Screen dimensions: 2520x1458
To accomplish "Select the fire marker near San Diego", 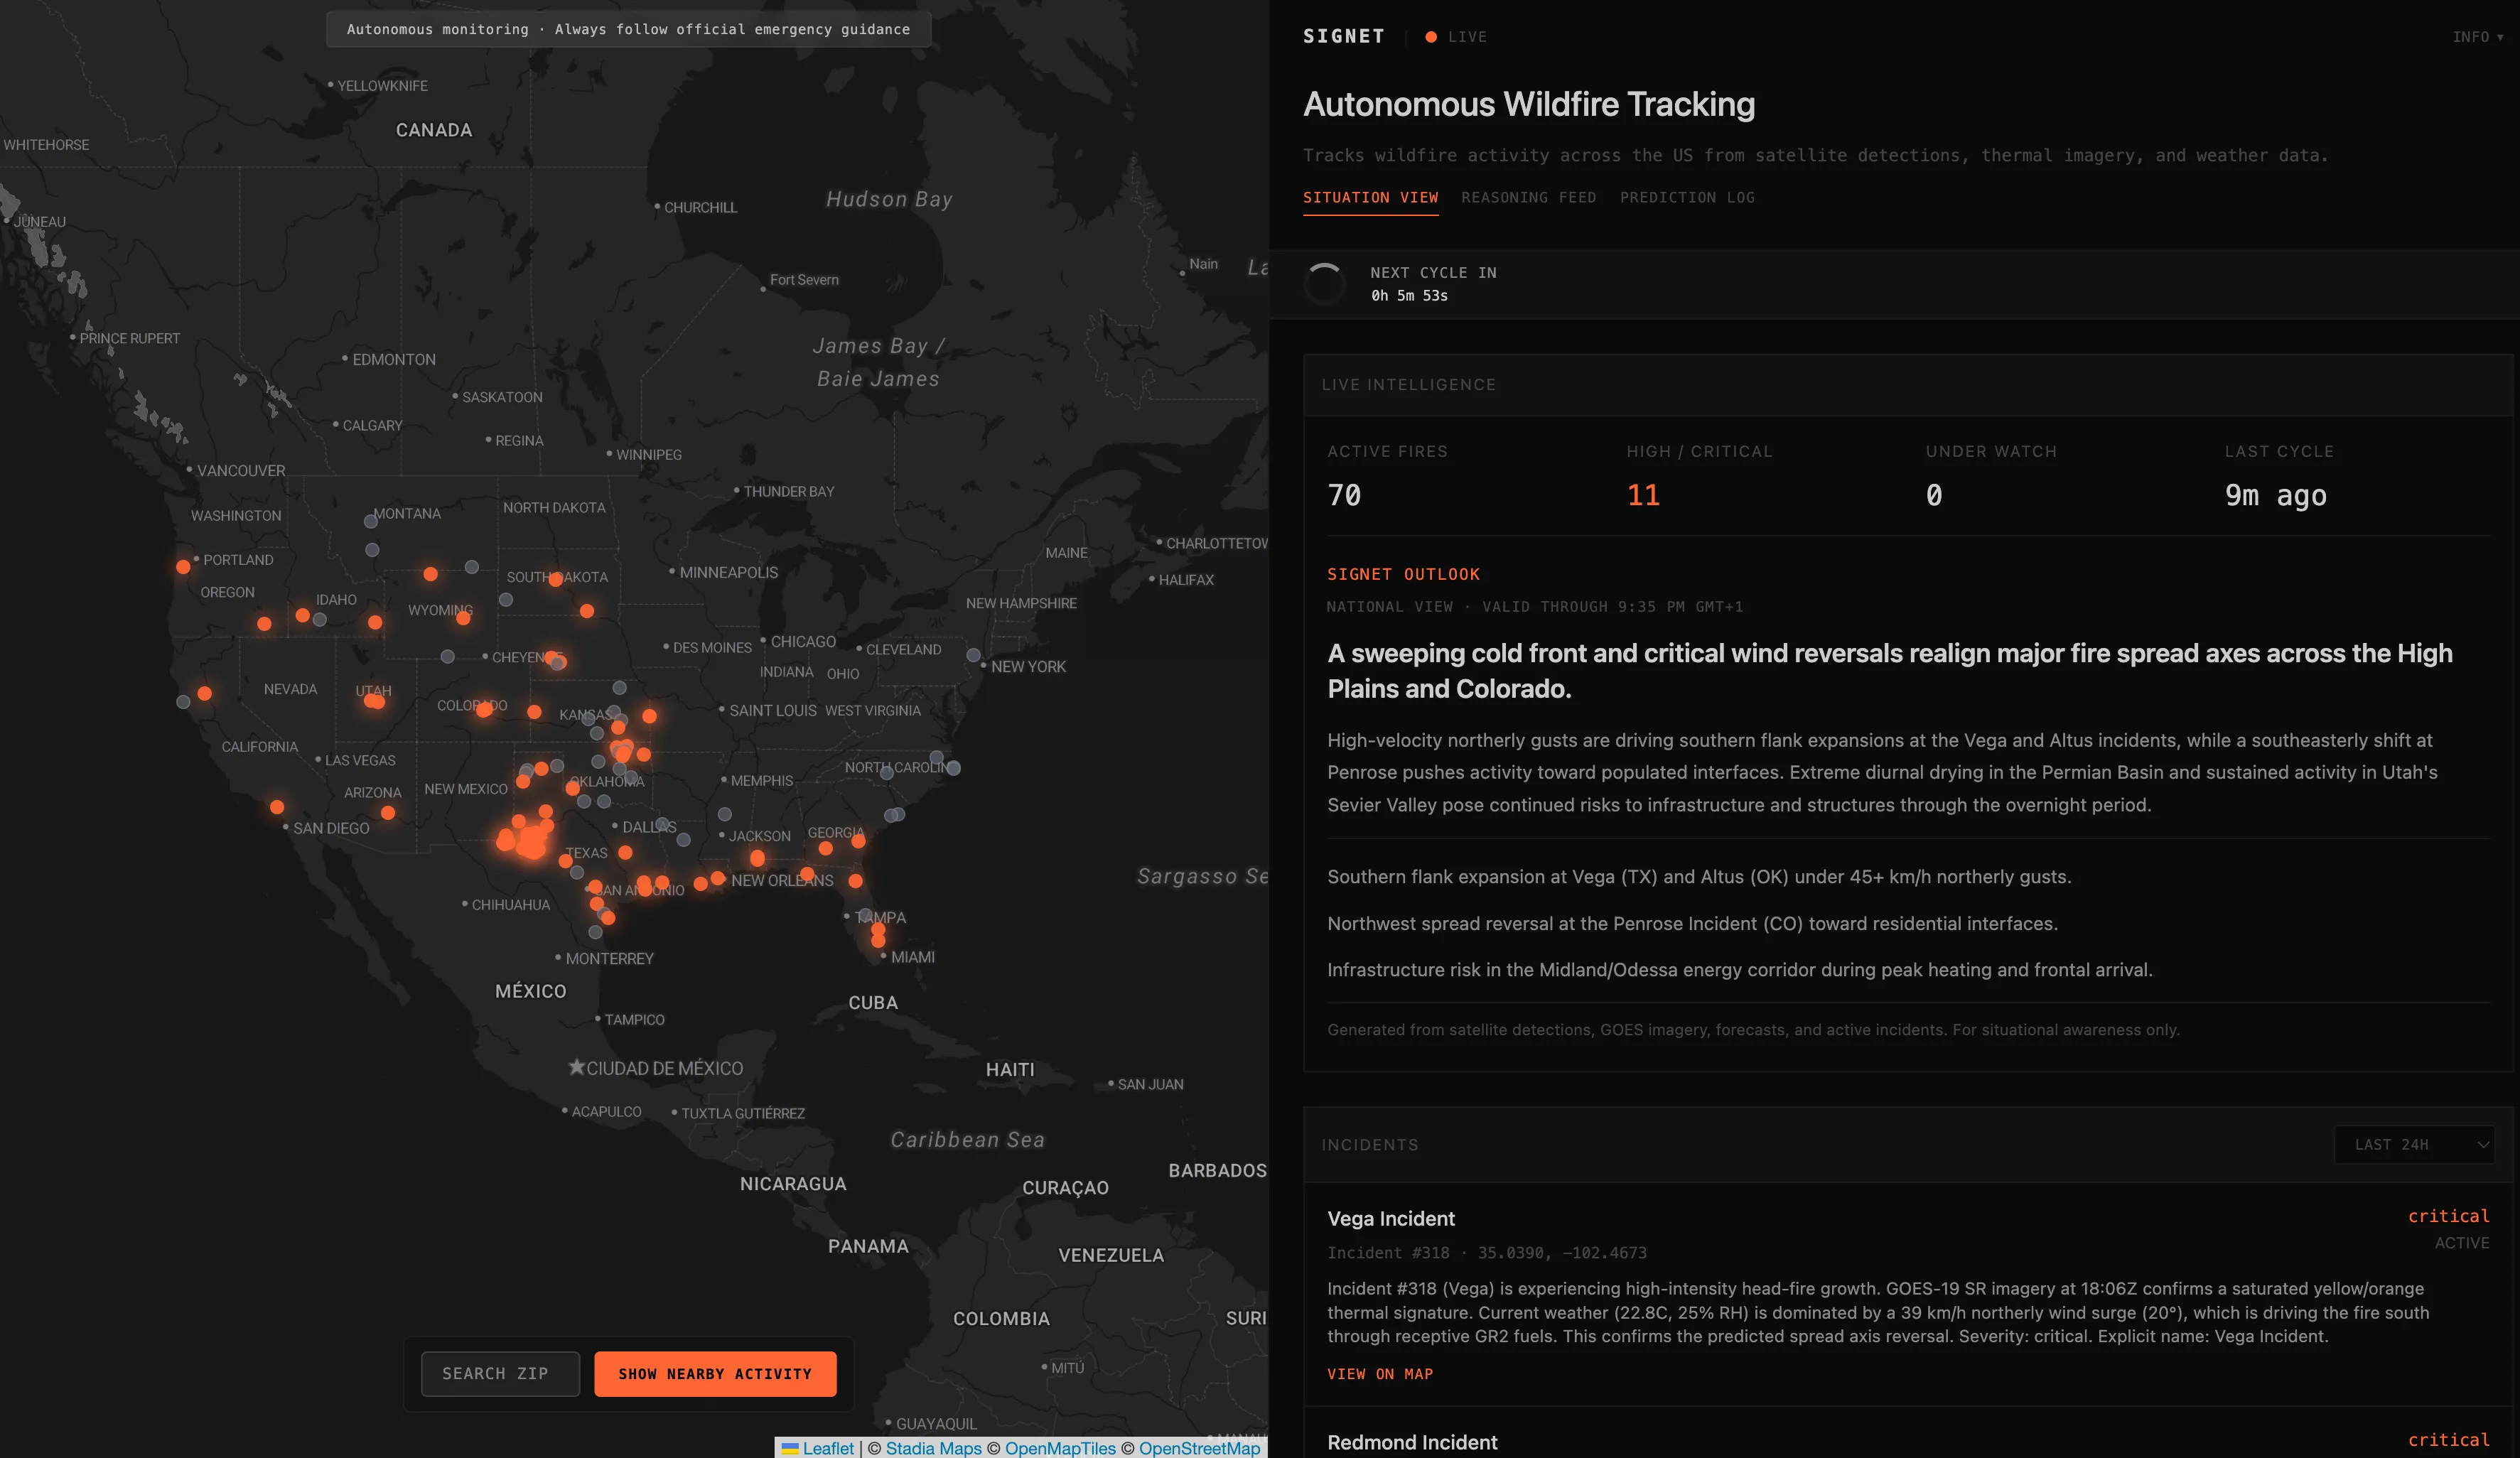I will (x=277, y=808).
